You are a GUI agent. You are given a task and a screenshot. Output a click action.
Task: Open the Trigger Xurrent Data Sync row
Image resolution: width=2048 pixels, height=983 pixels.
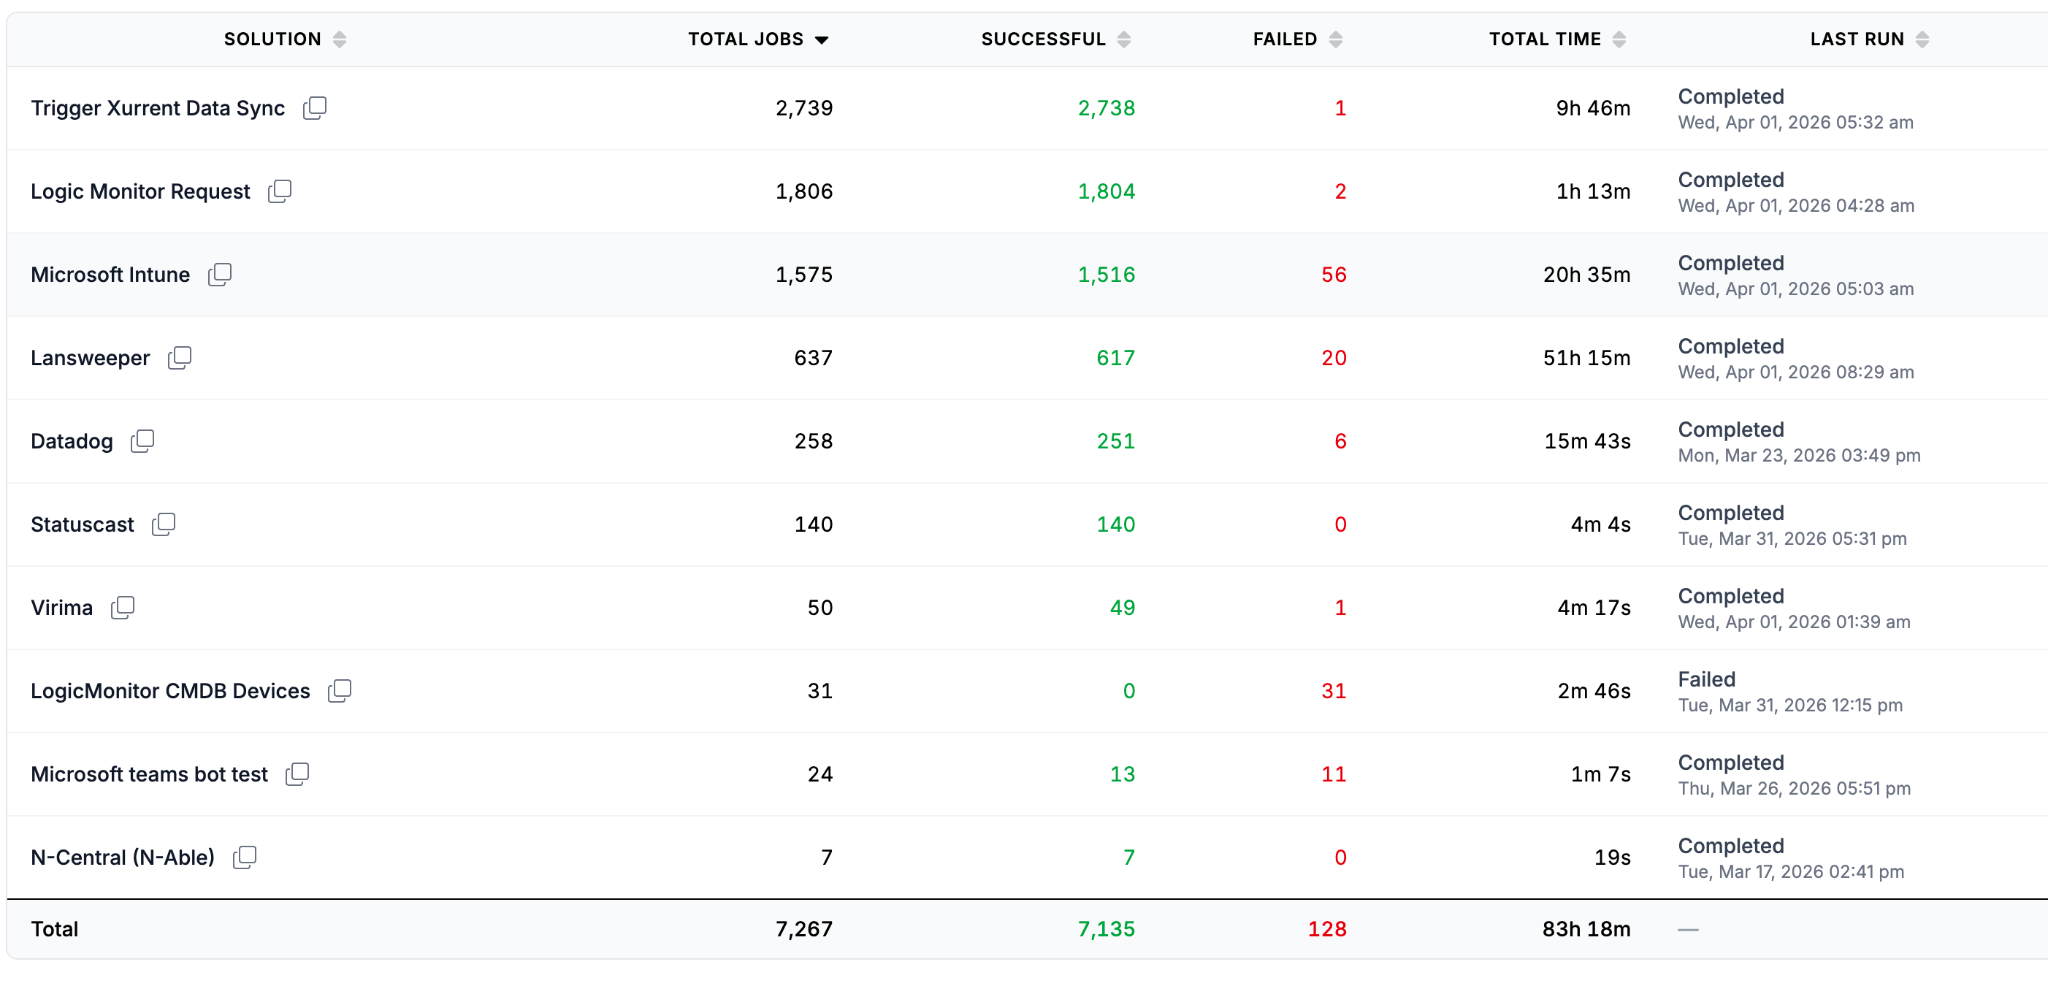tap(1027, 108)
